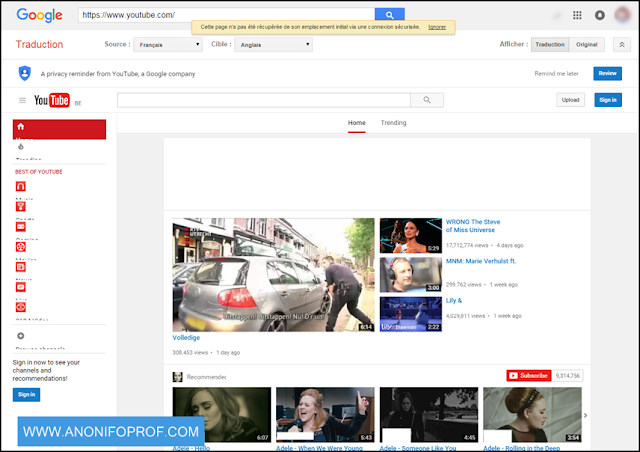Open the Cible language dropdown Anglais
The image size is (640, 452).
point(273,45)
